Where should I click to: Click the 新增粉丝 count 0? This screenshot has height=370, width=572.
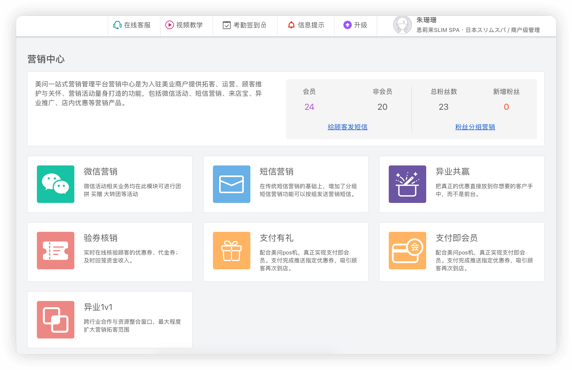(x=506, y=107)
